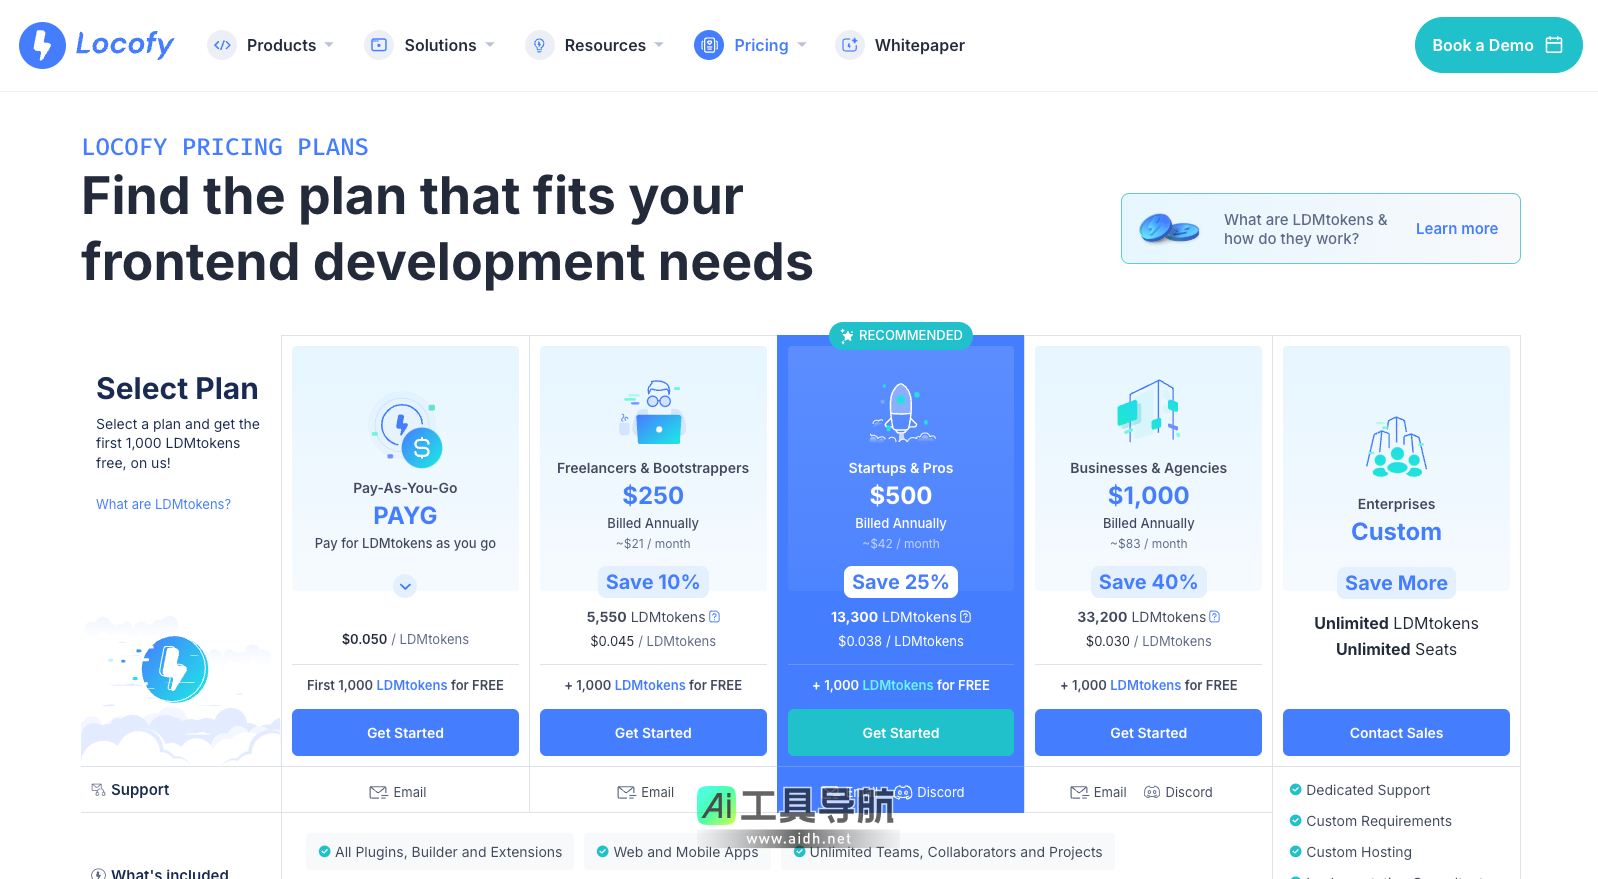1598x879 pixels.
Task: Click Get Started under Pay-As-You-Go
Action: coord(405,733)
